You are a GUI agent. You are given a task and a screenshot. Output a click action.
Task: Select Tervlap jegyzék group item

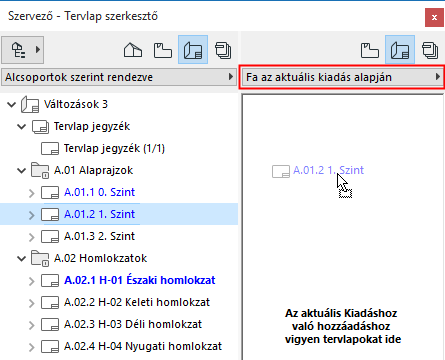[x=92, y=126]
